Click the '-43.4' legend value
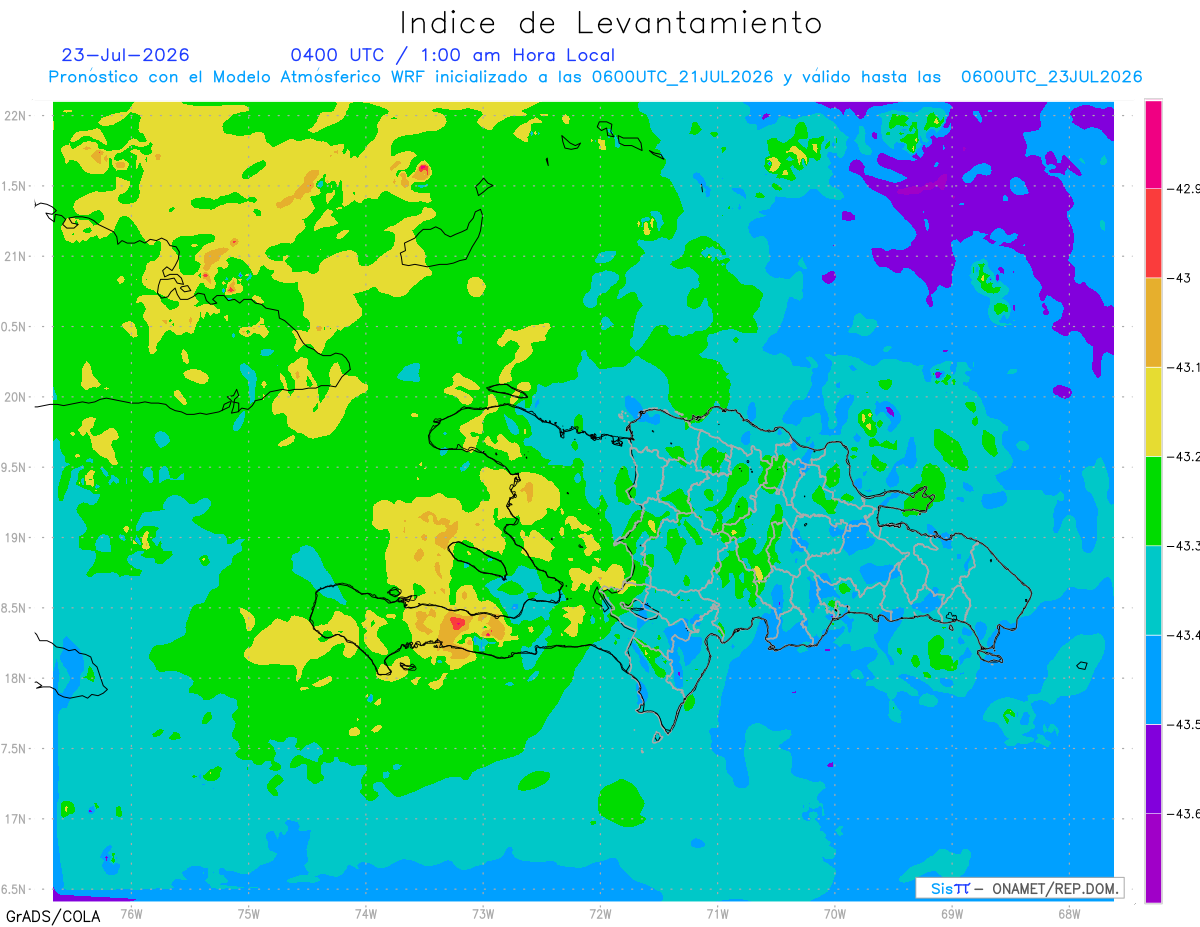 [1186, 635]
